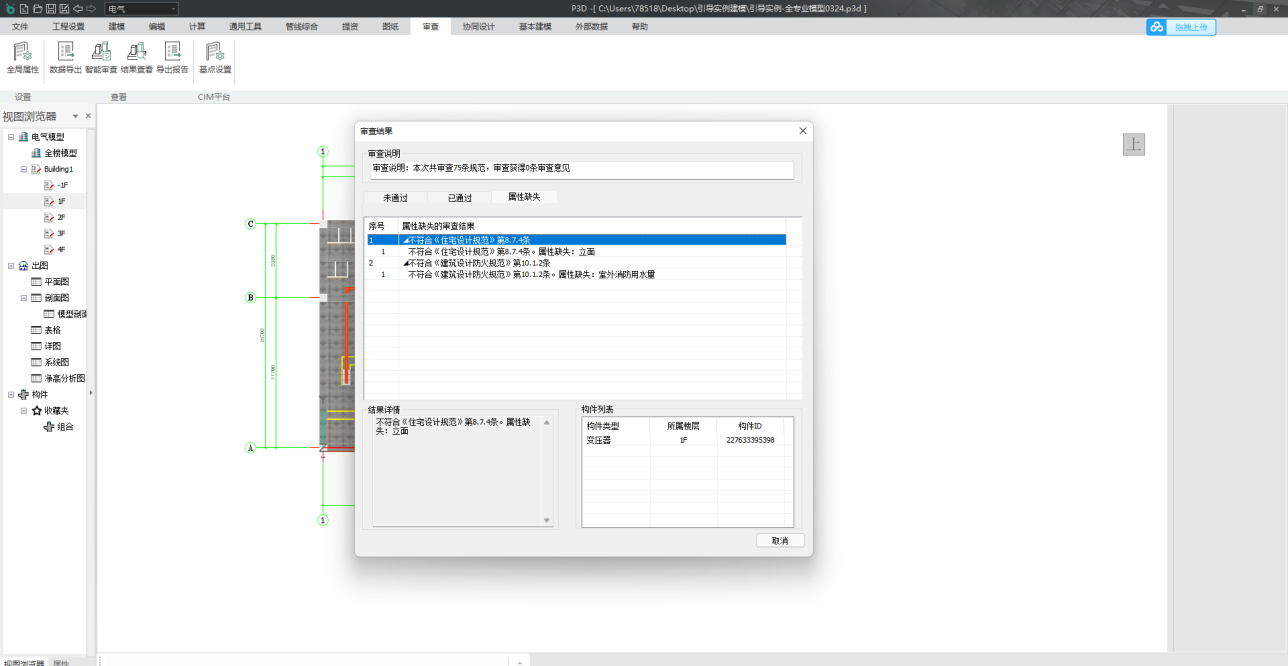Click the 取消 button in dialog
Viewport: 1288px width, 666px height.
tap(780, 541)
